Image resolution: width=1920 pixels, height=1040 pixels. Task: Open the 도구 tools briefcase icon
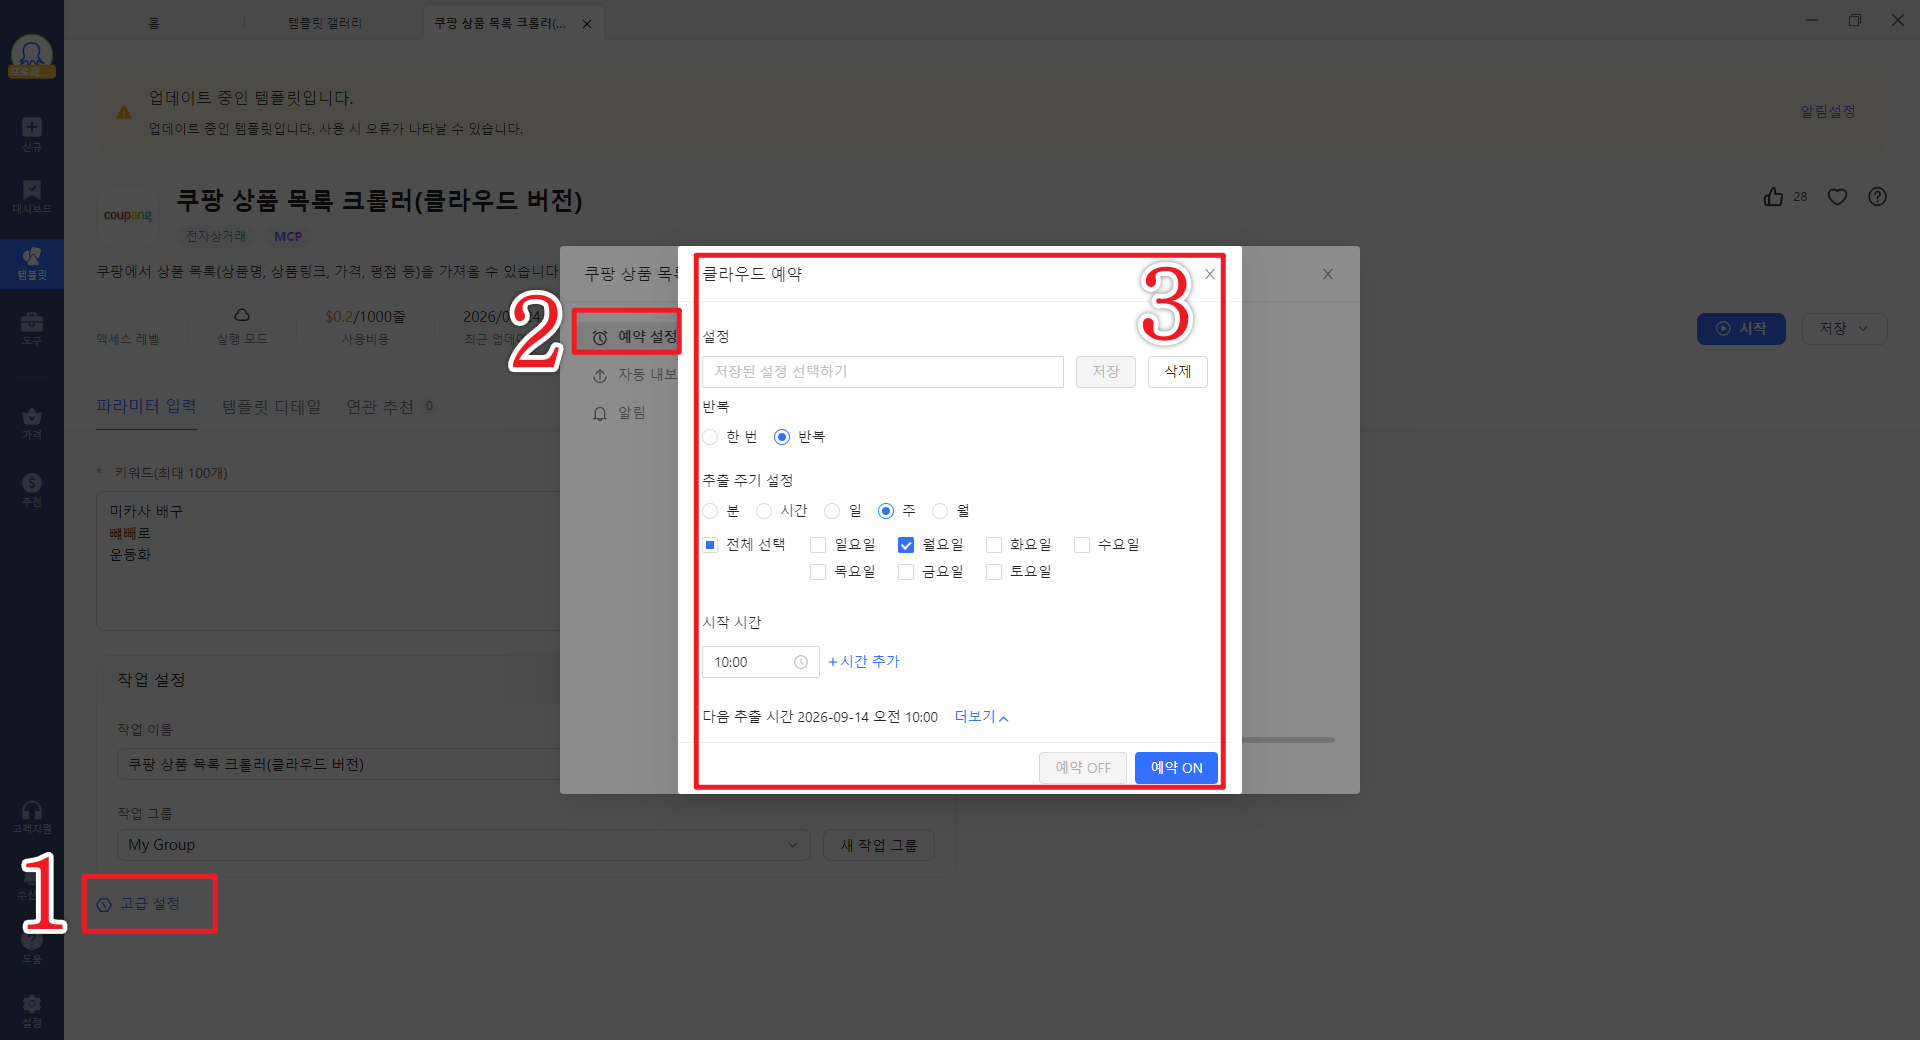pyautogui.click(x=32, y=328)
